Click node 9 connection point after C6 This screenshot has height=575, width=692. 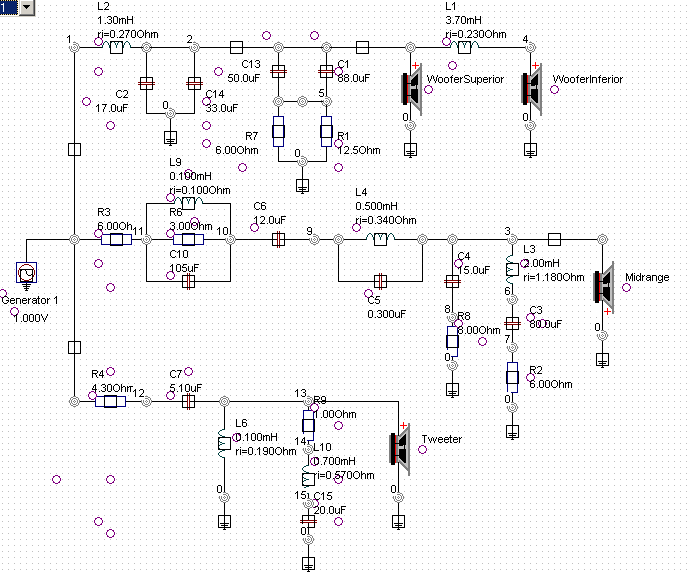point(314,240)
